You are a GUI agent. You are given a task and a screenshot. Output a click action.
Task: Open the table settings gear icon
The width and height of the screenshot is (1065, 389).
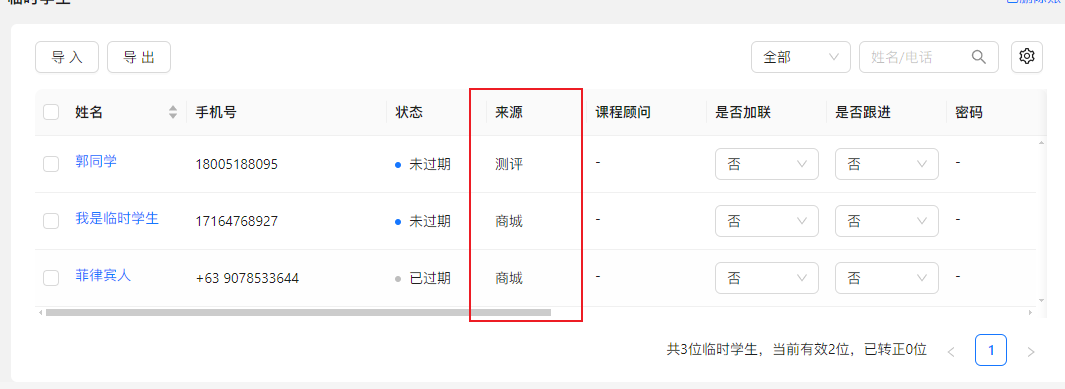[x=1027, y=56]
